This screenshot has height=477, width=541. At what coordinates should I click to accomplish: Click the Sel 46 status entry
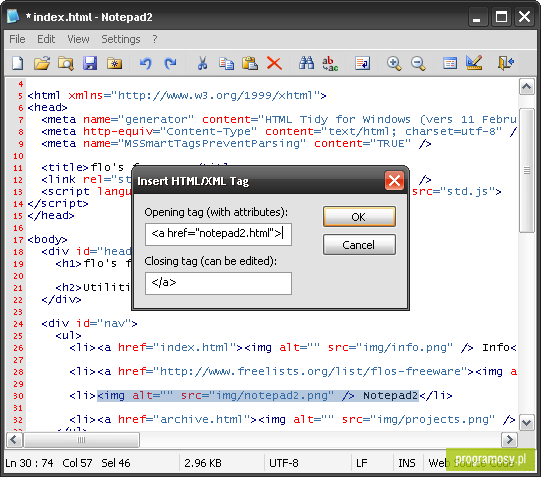coord(116,463)
